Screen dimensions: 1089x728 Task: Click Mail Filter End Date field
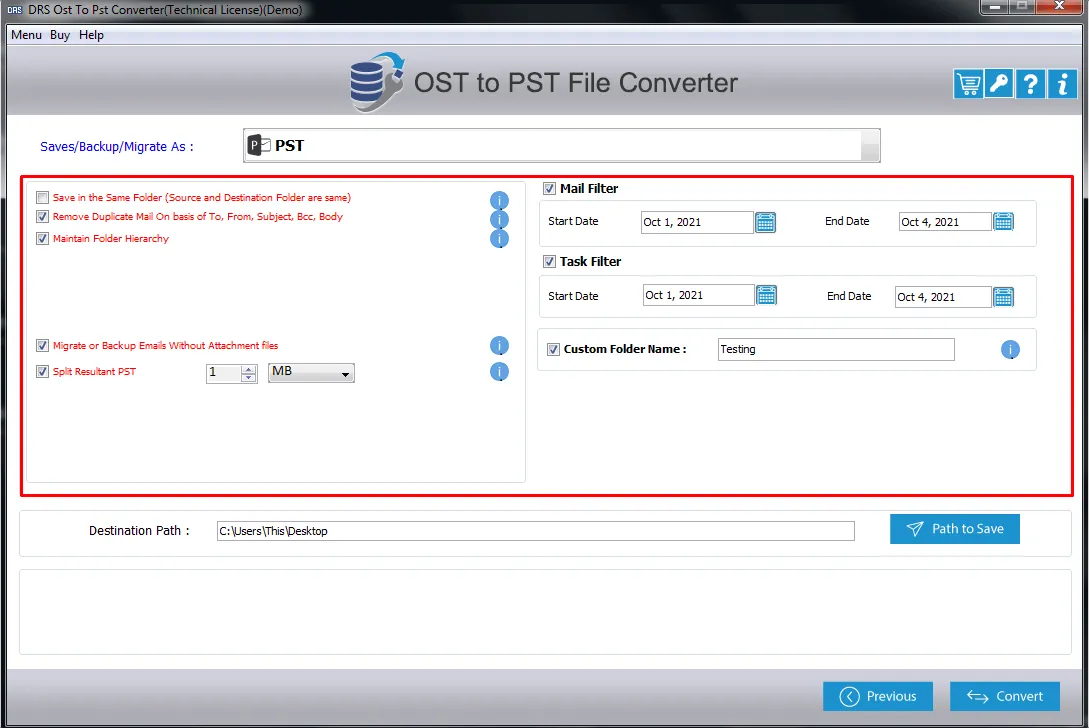pyautogui.click(x=945, y=222)
